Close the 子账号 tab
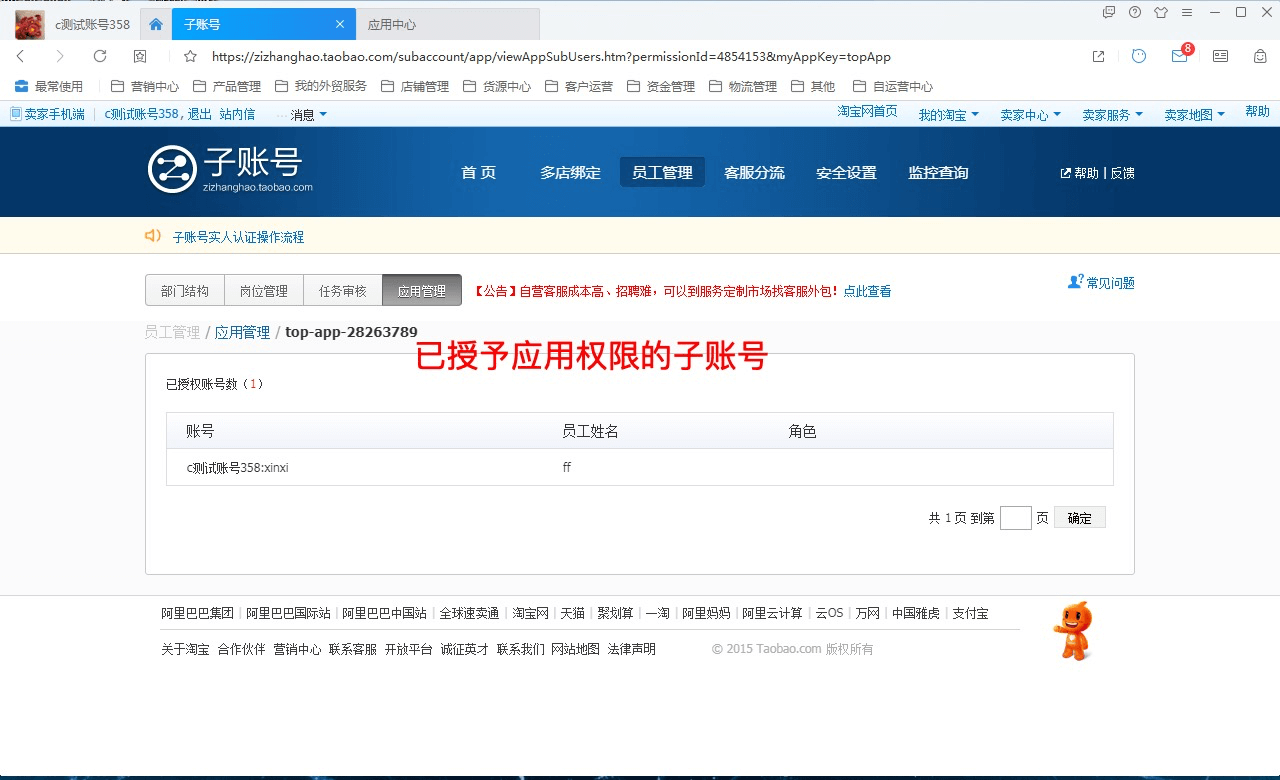 pos(340,24)
